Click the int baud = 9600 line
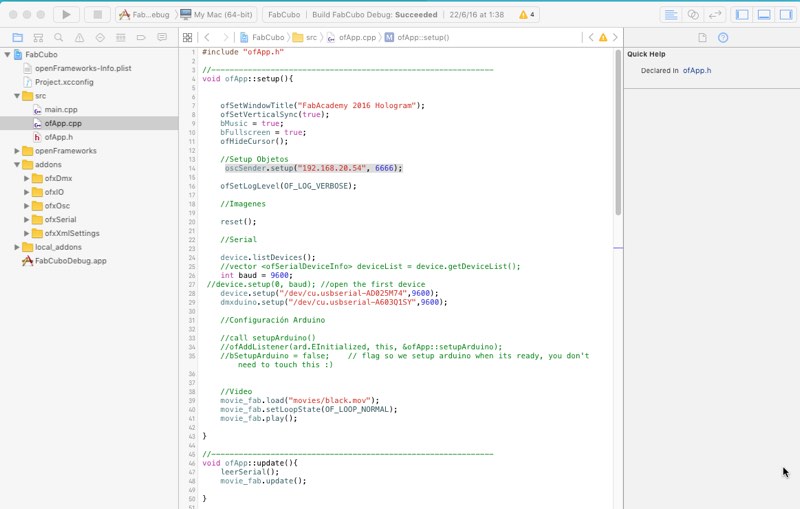Screen dimensions: 800x509 click(x=257, y=275)
